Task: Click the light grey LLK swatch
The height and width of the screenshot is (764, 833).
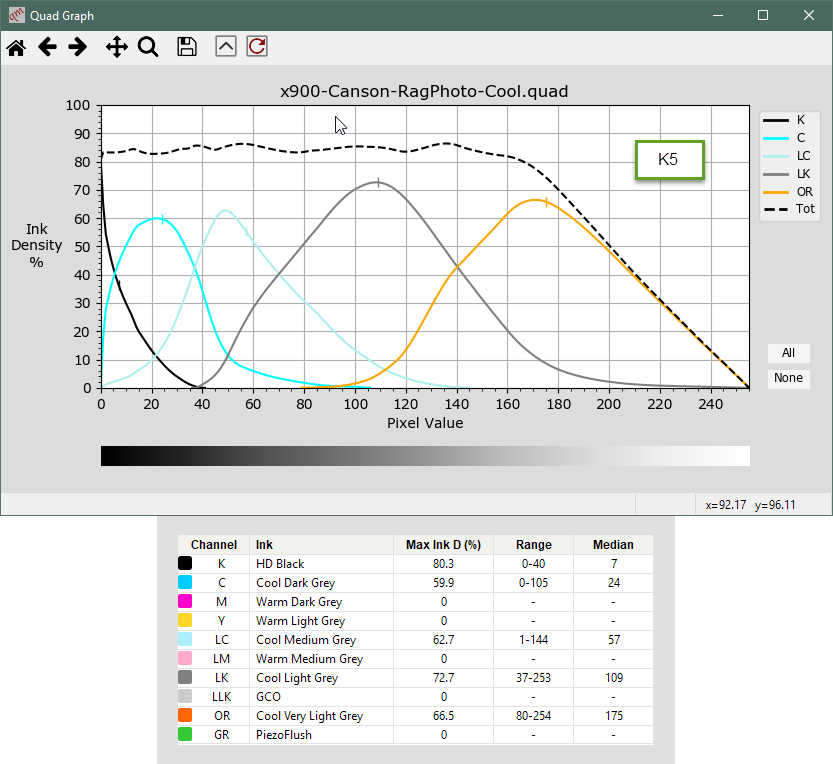Action: pos(185,696)
